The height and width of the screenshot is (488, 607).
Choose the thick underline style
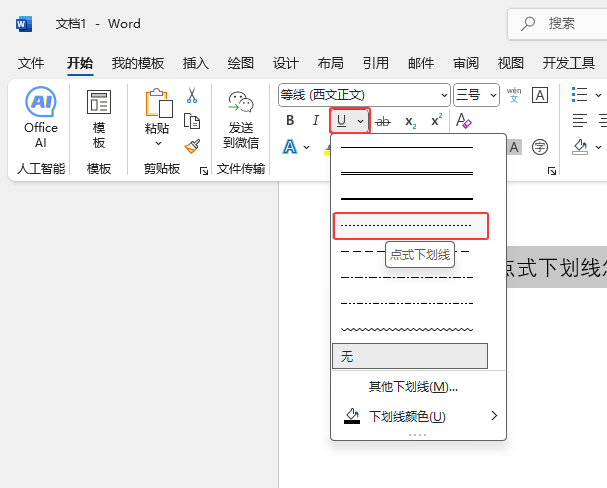pos(410,199)
